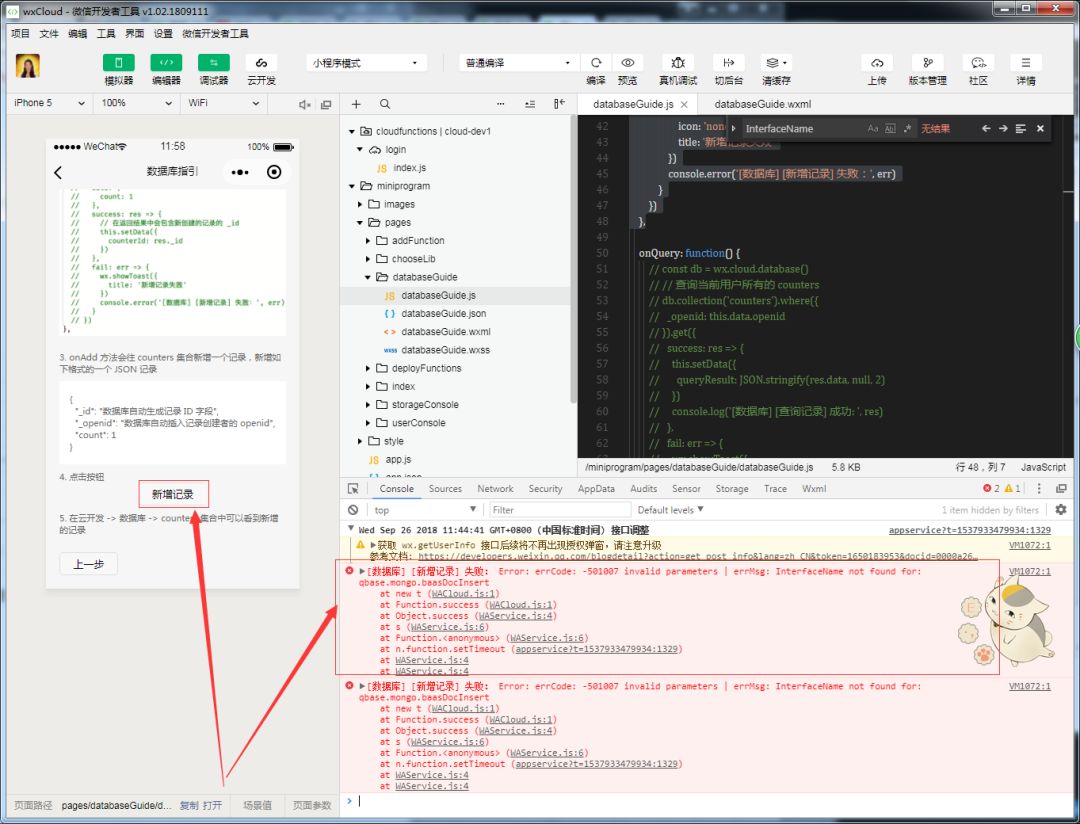1080x824 pixels.
Task: Click the upload (上传) icon
Action: [x=877, y=63]
